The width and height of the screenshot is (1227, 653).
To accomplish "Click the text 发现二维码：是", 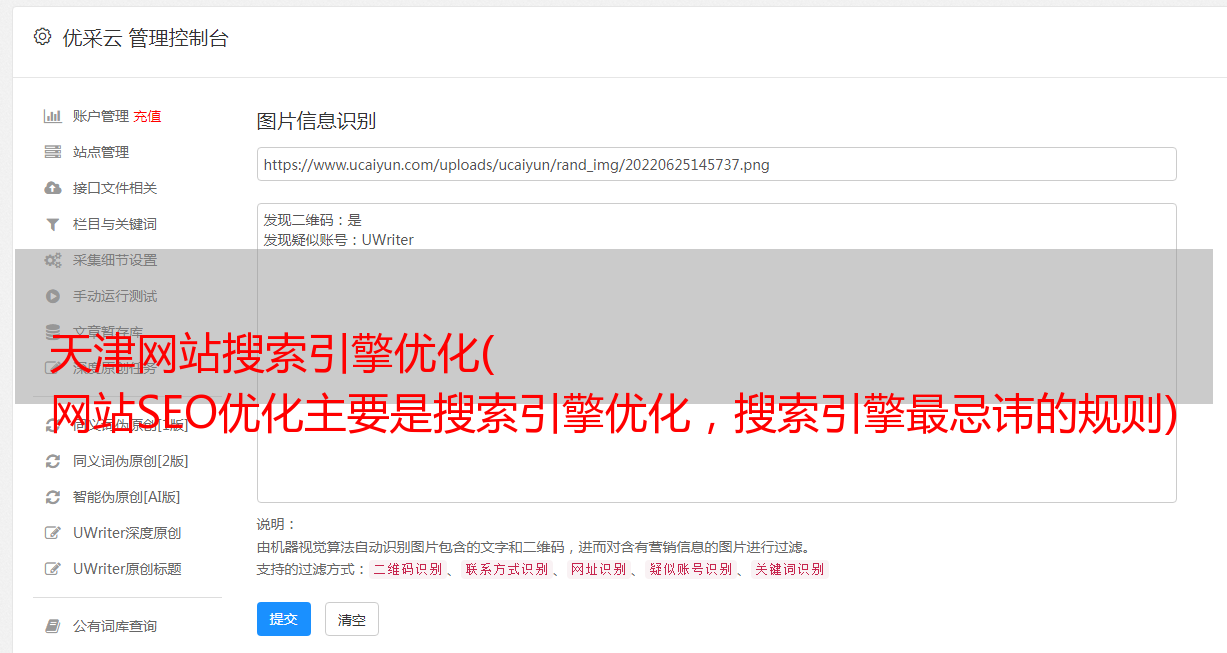I will [x=313, y=220].
